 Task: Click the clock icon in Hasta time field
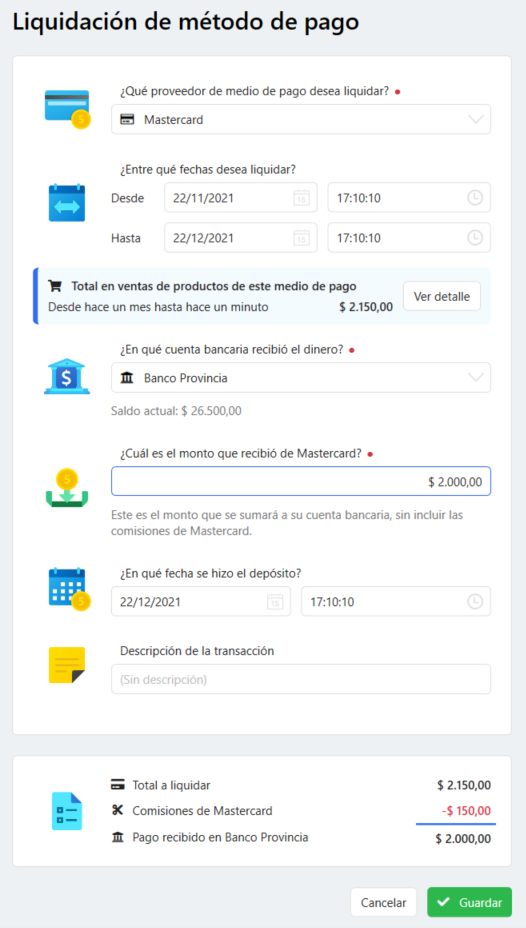pyautogui.click(x=475, y=238)
